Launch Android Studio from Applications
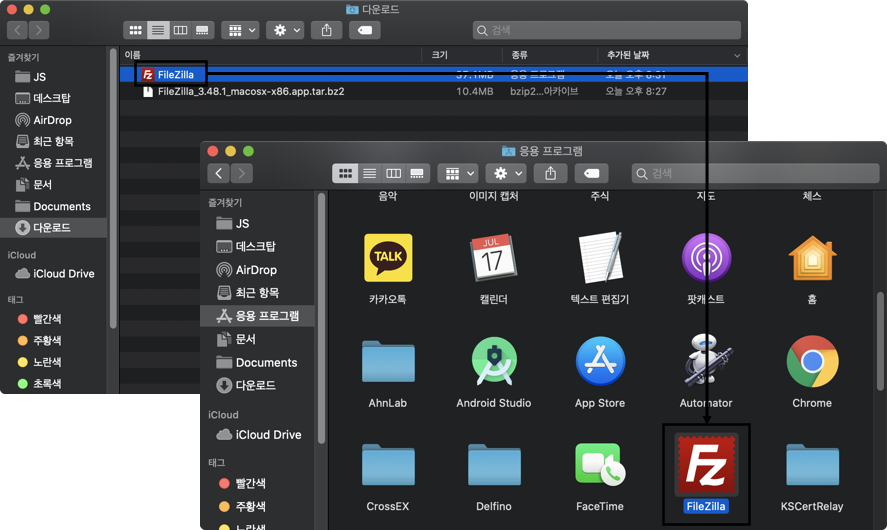Viewport: 887px width, 530px height. pyautogui.click(x=494, y=361)
